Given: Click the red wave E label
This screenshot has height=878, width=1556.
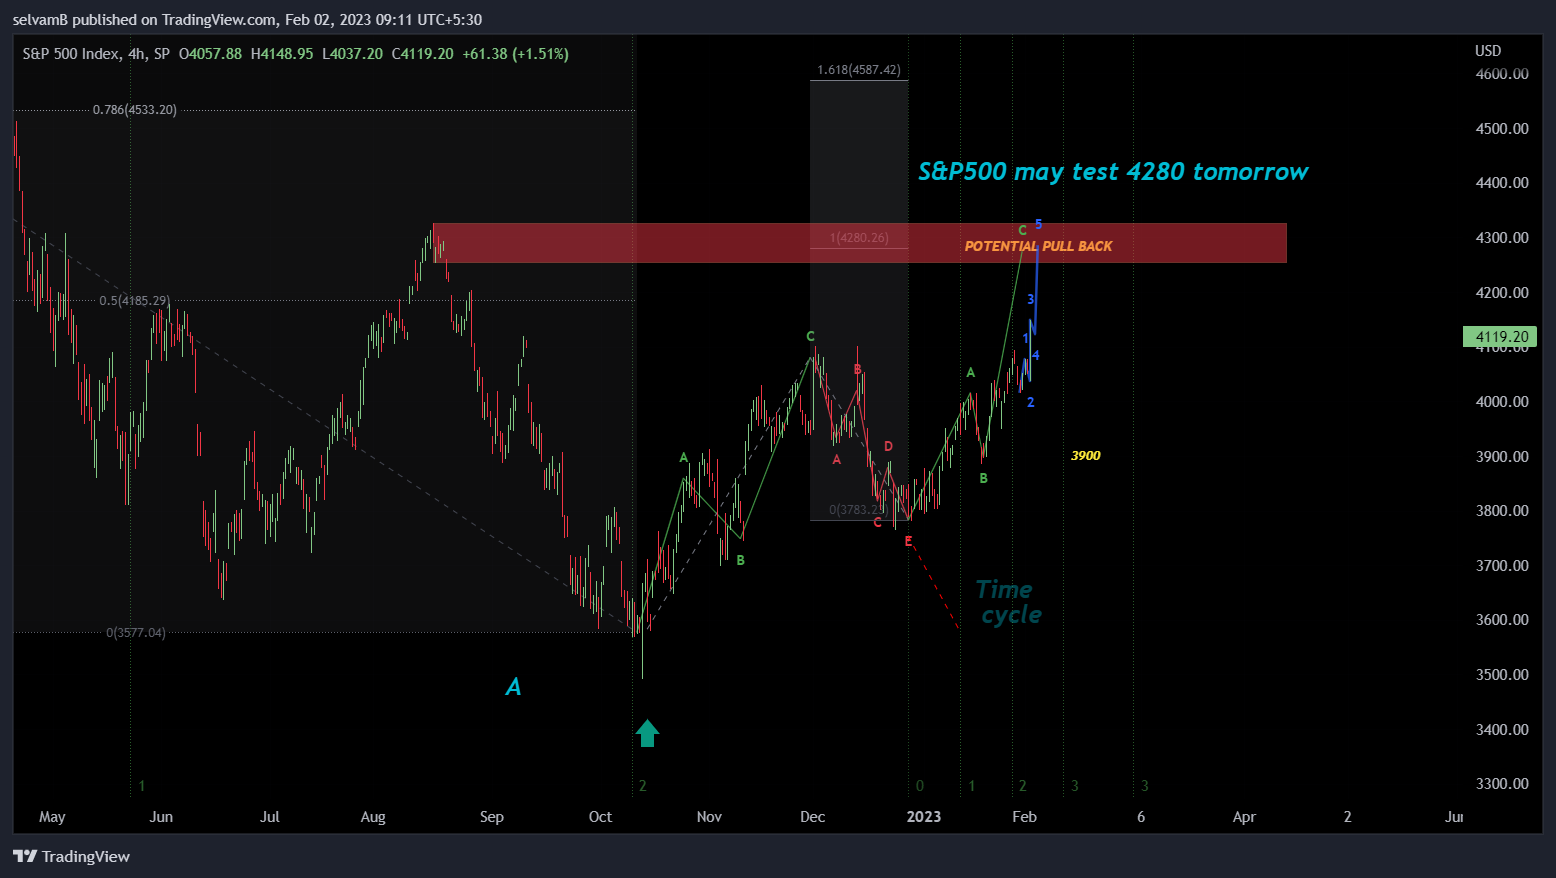Looking at the screenshot, I should (908, 541).
